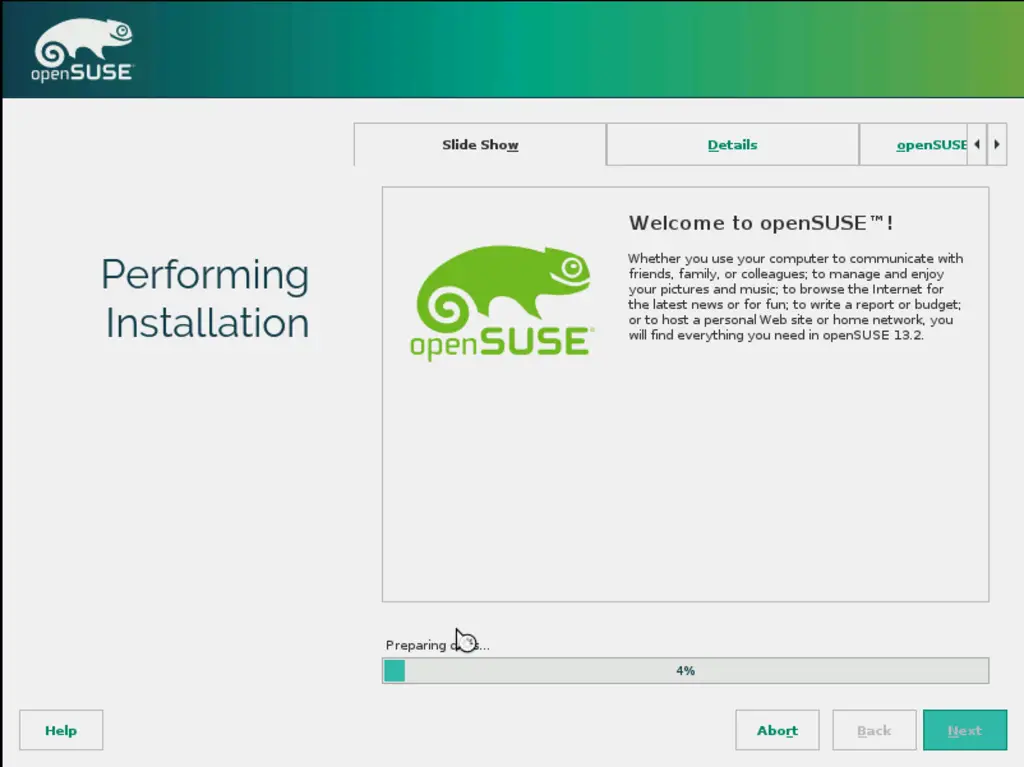The image size is (1024, 767).
Task: Click the welcome paragraph mentioning openSUSE 13.2
Action: click(x=795, y=297)
